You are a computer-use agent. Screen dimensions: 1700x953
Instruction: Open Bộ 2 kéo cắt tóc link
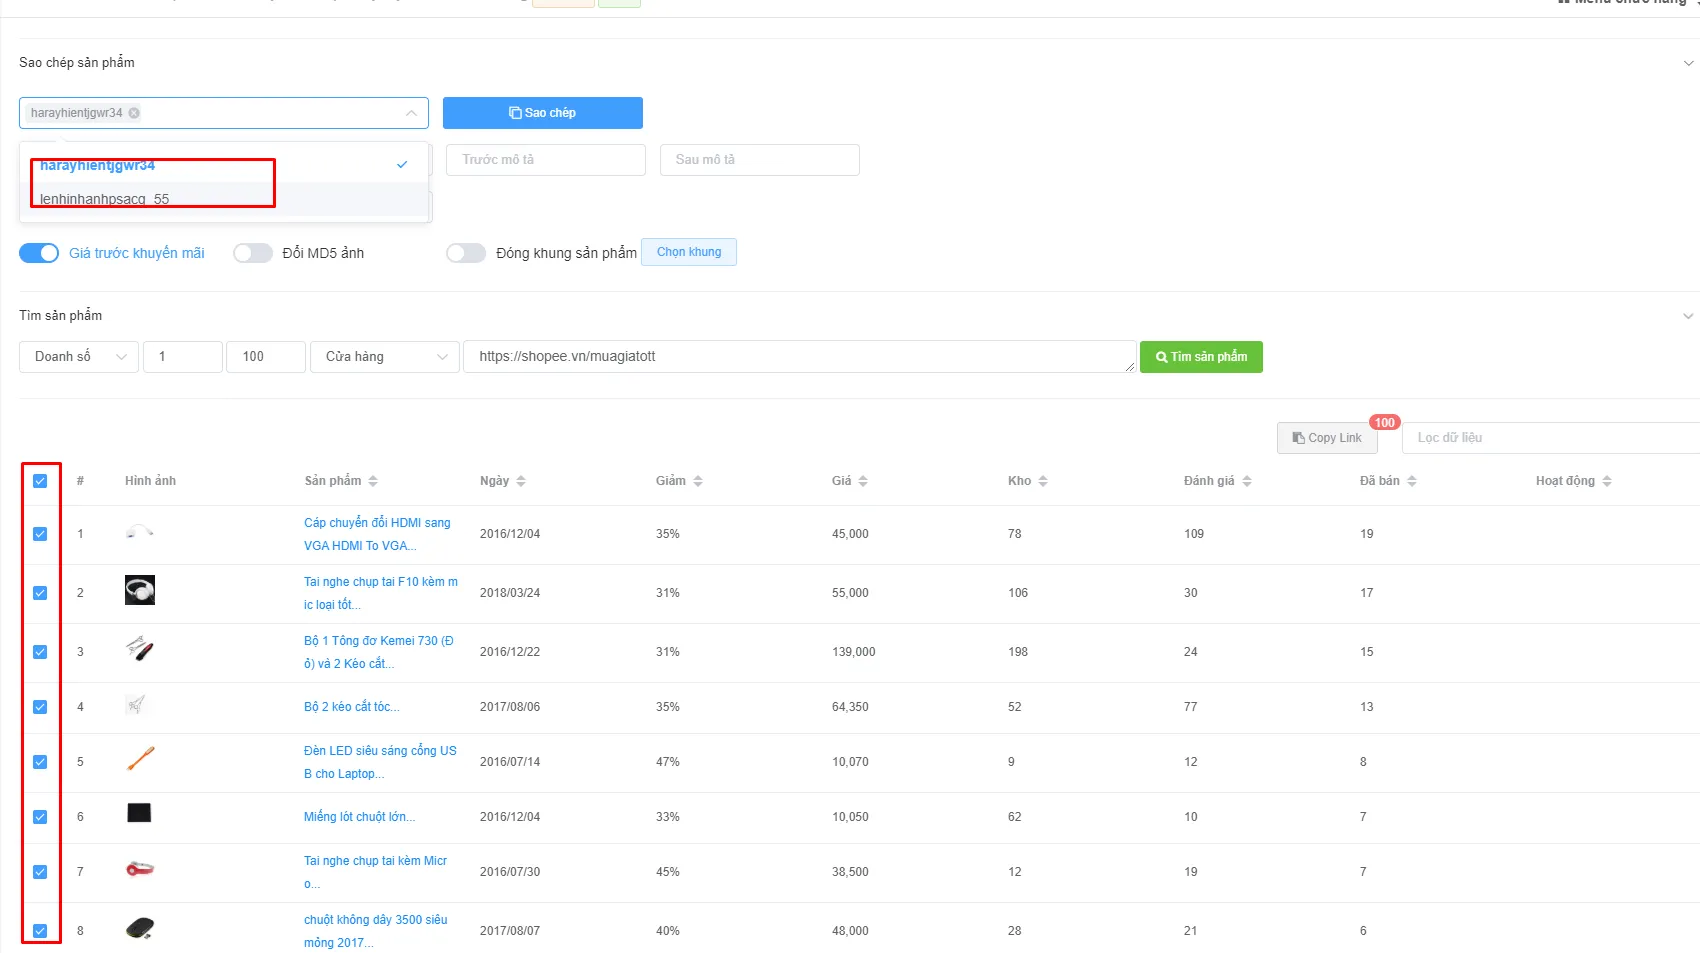tap(352, 707)
